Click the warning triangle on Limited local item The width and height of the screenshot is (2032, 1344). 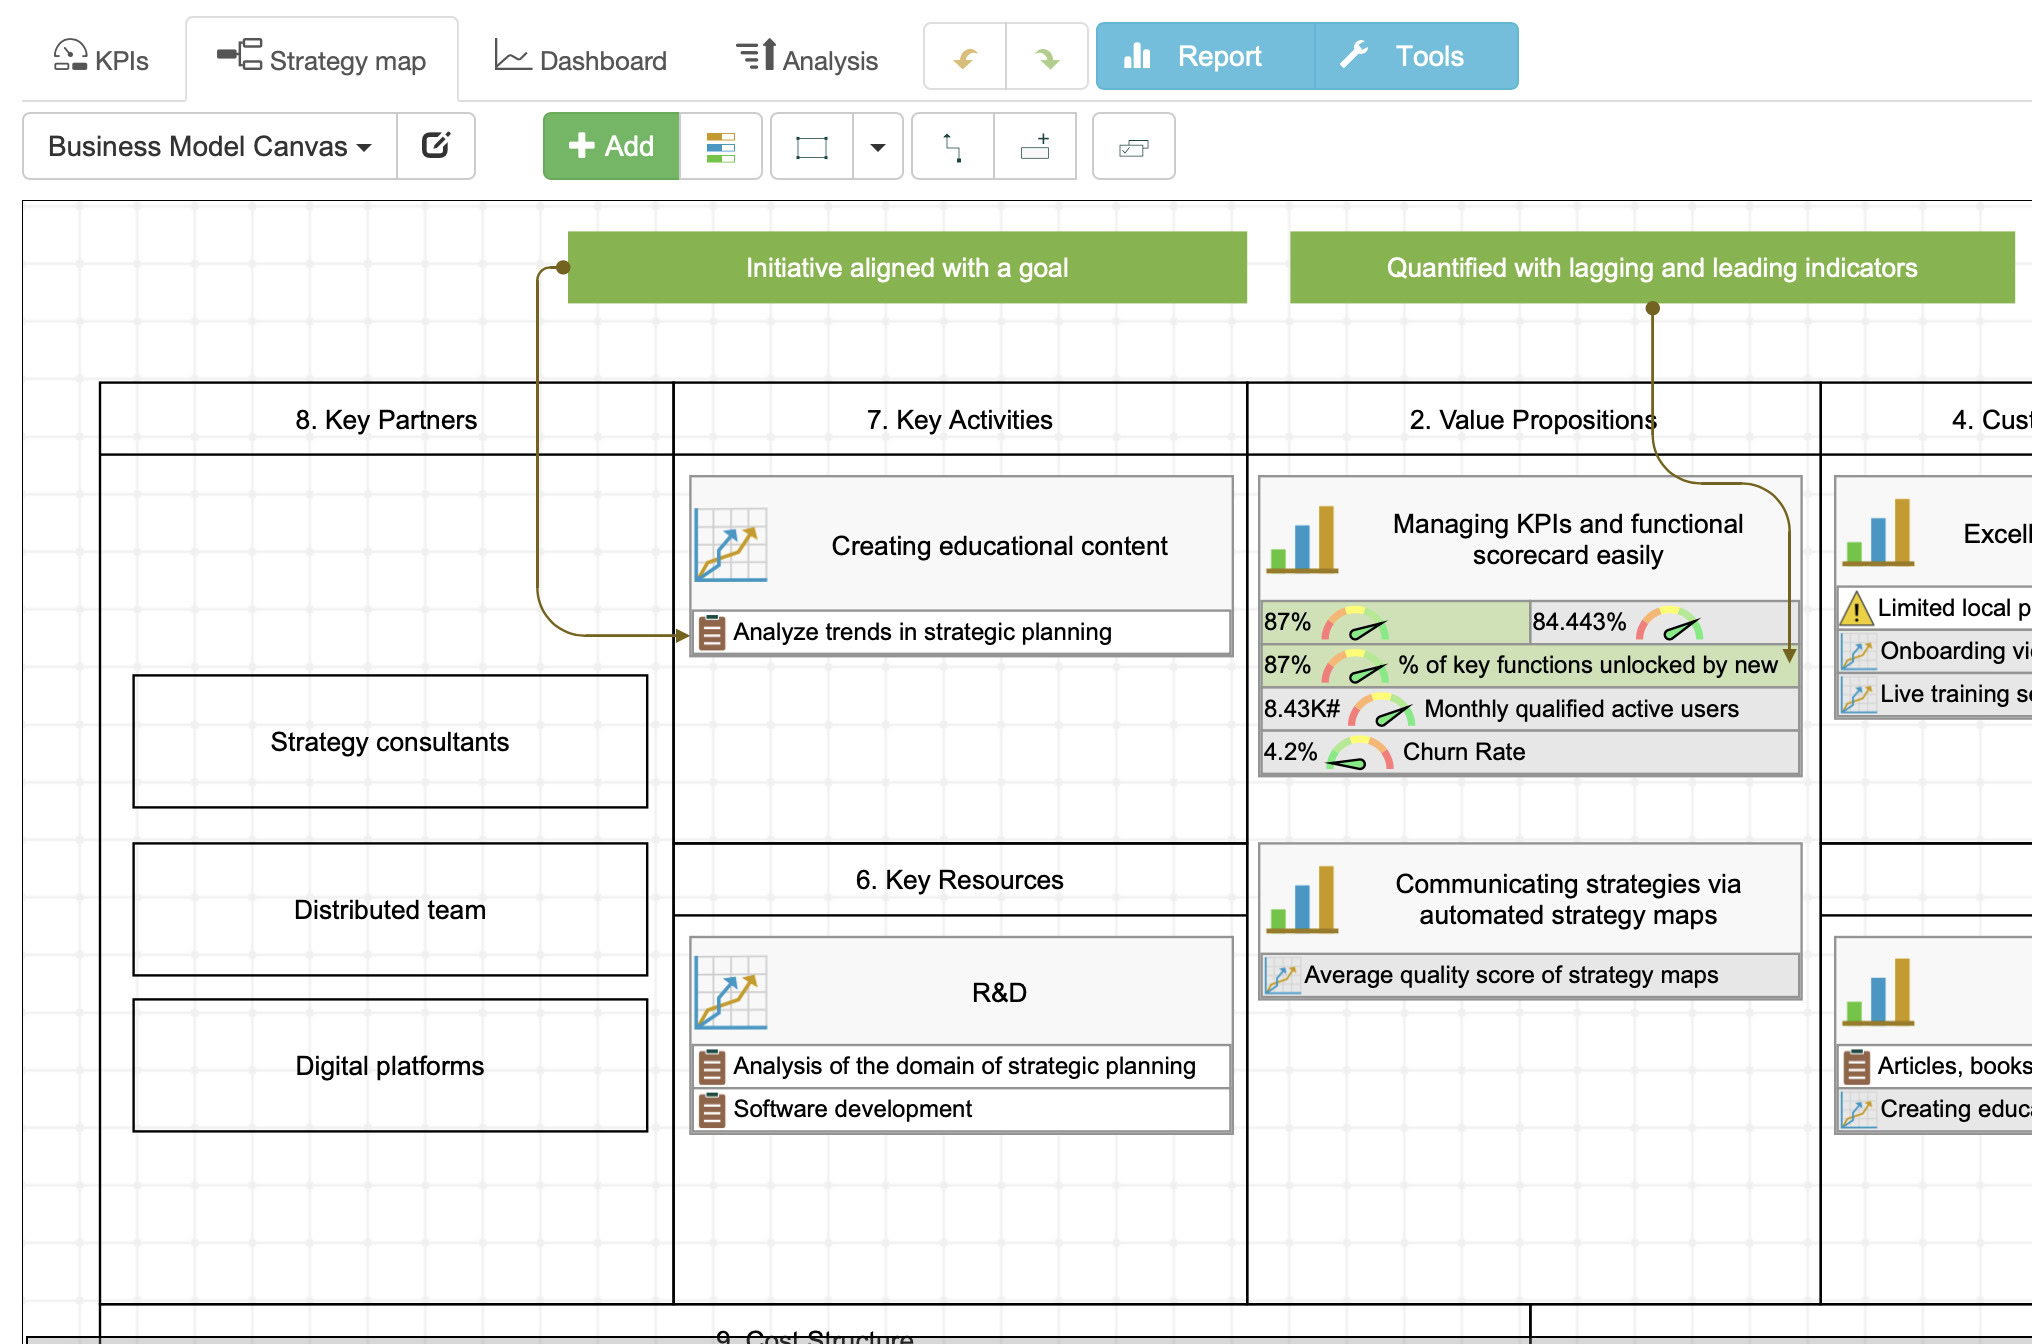[1858, 607]
